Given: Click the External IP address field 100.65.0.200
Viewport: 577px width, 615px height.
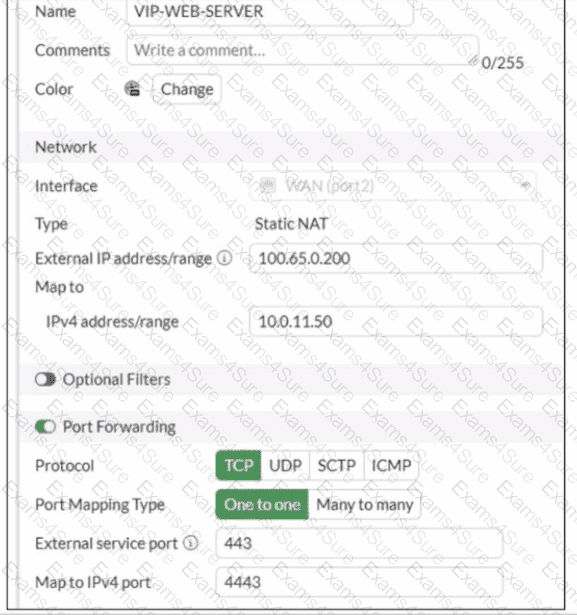Looking at the screenshot, I should pyautogui.click(x=396, y=258).
